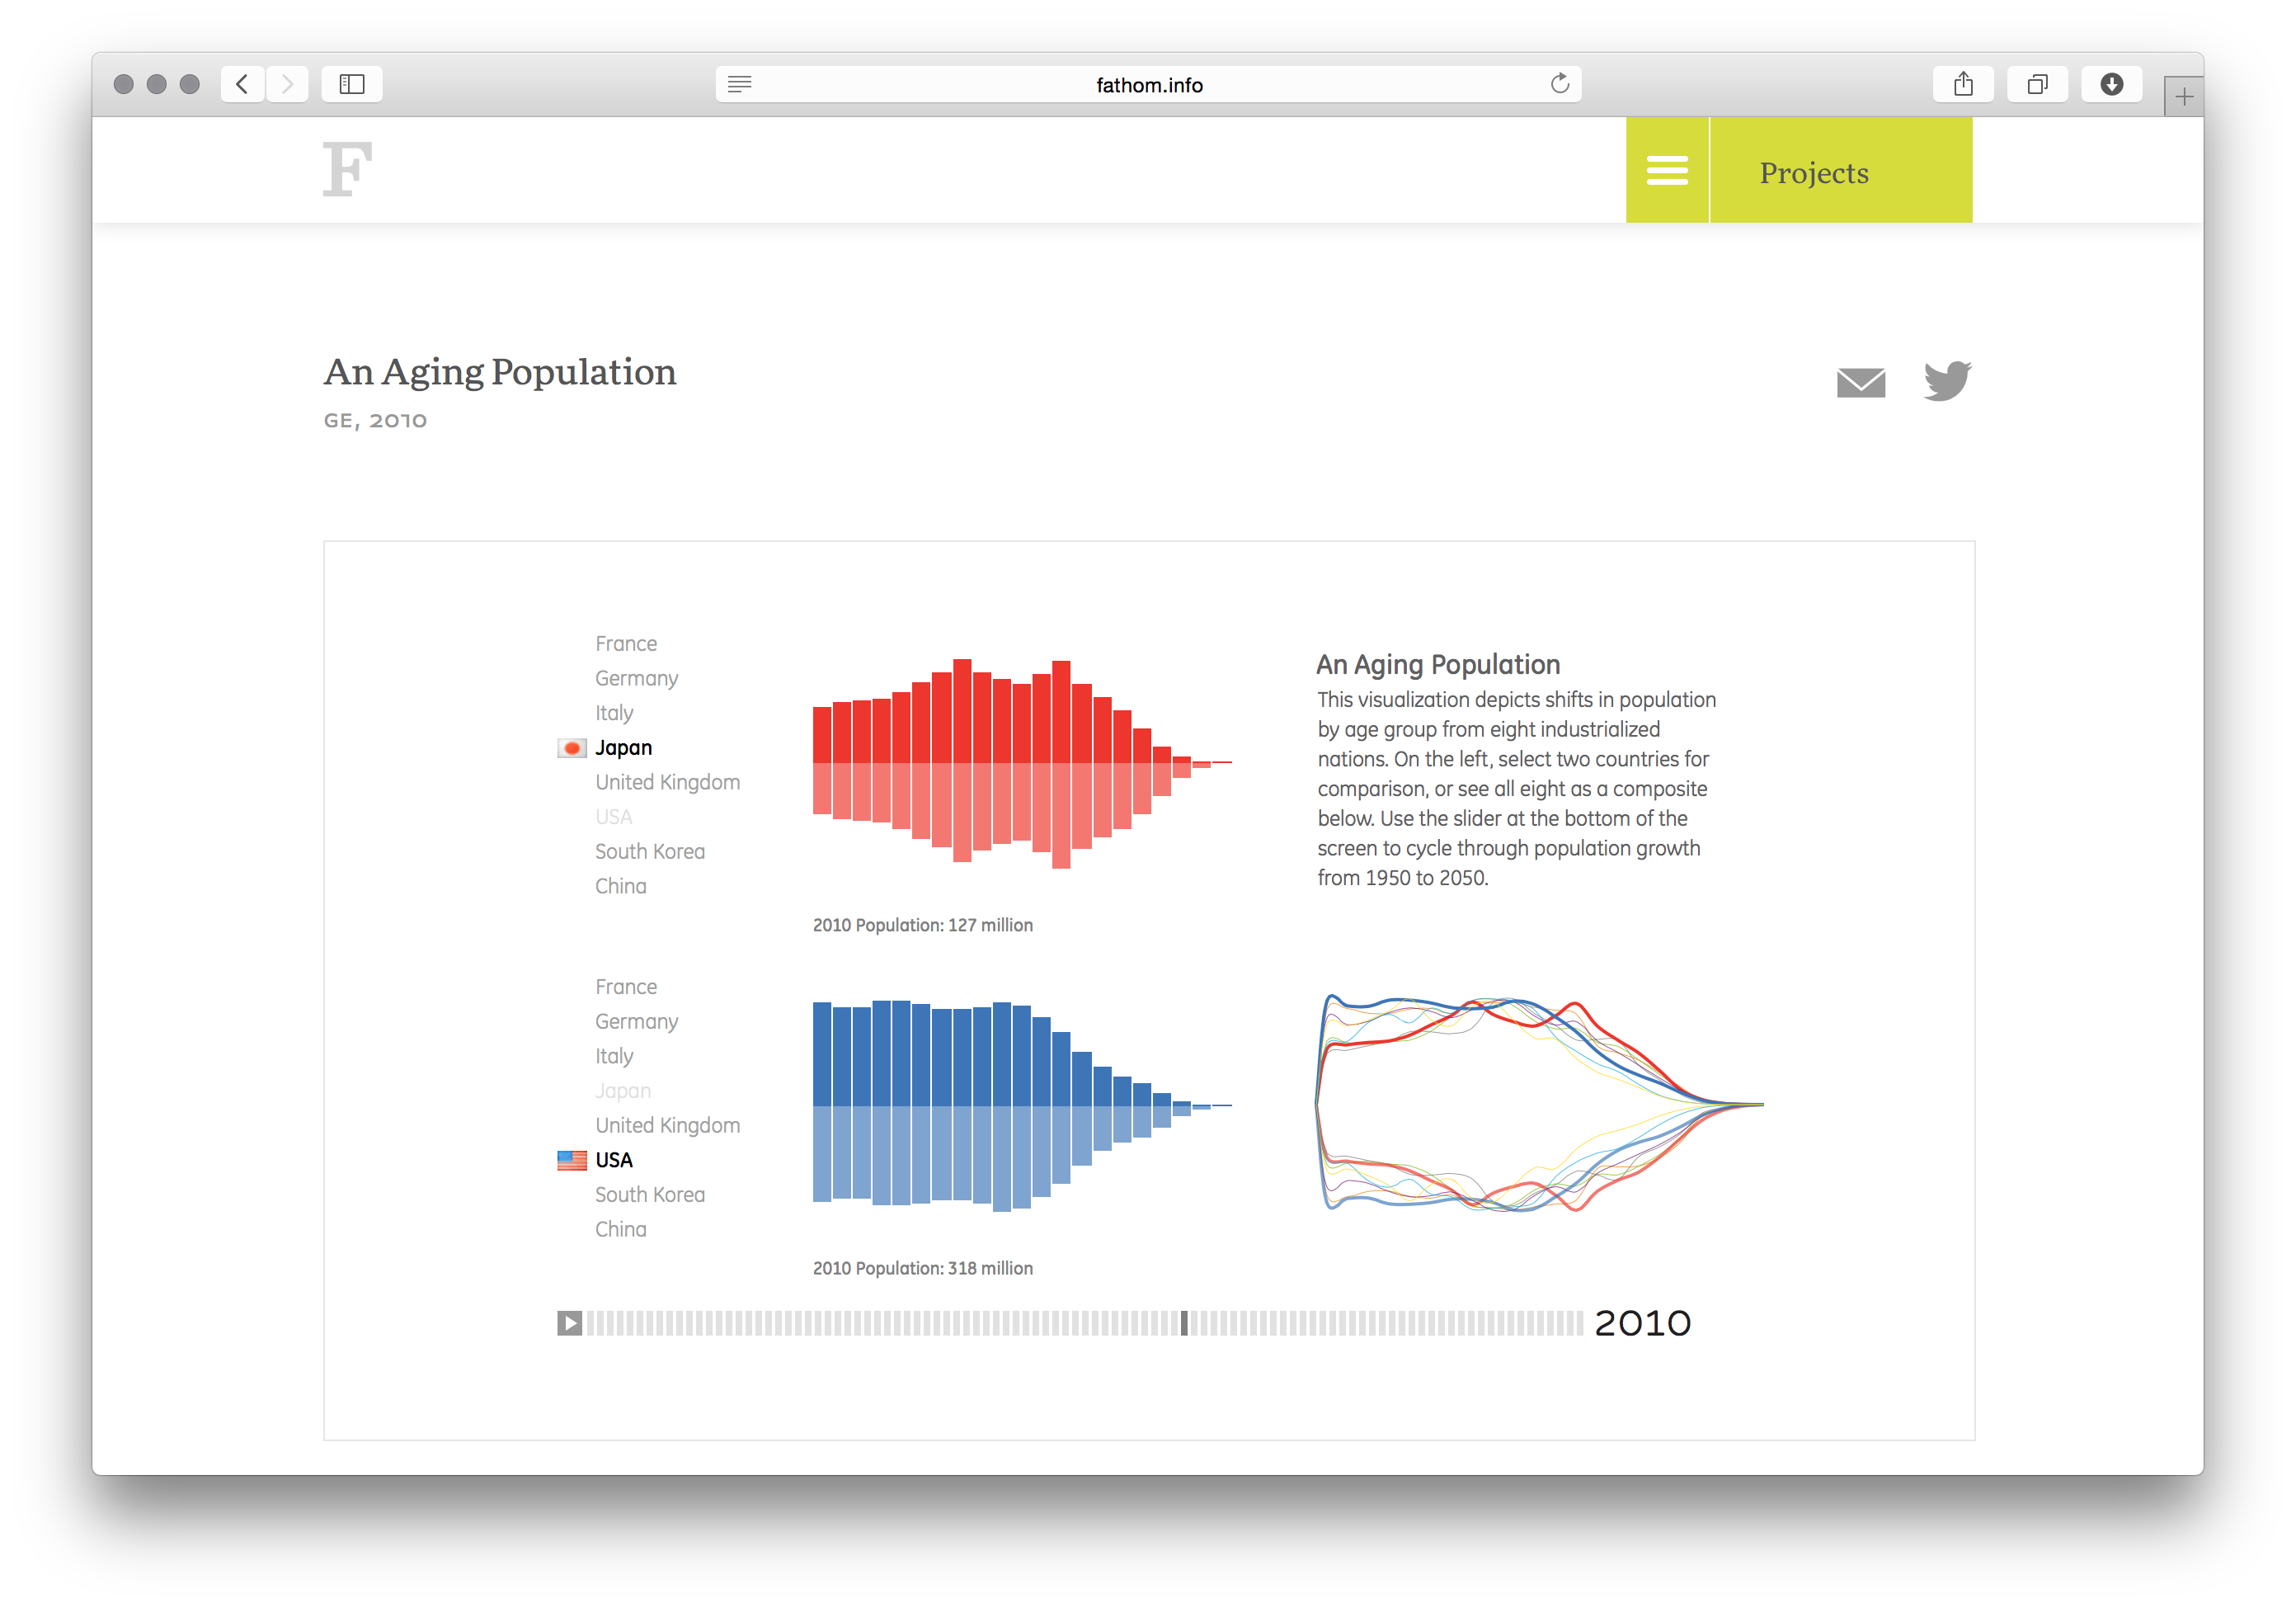Open the Reader view icon in address bar
Screen dimensions: 2296x1607
(739, 84)
